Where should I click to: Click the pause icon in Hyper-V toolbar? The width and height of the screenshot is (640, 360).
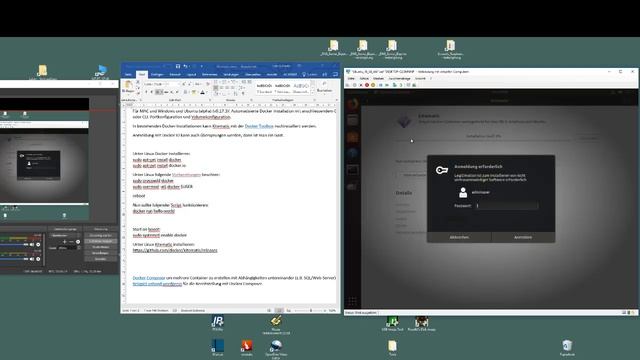(381, 85)
